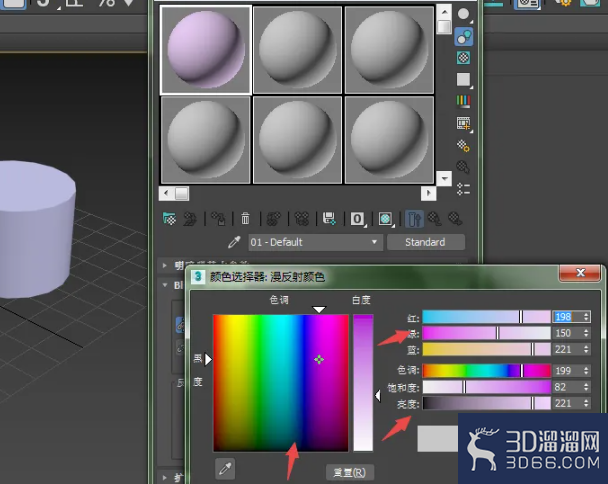This screenshot has height=484, width=608.
Task: Toggle the Backlight icon
Action: [463, 37]
